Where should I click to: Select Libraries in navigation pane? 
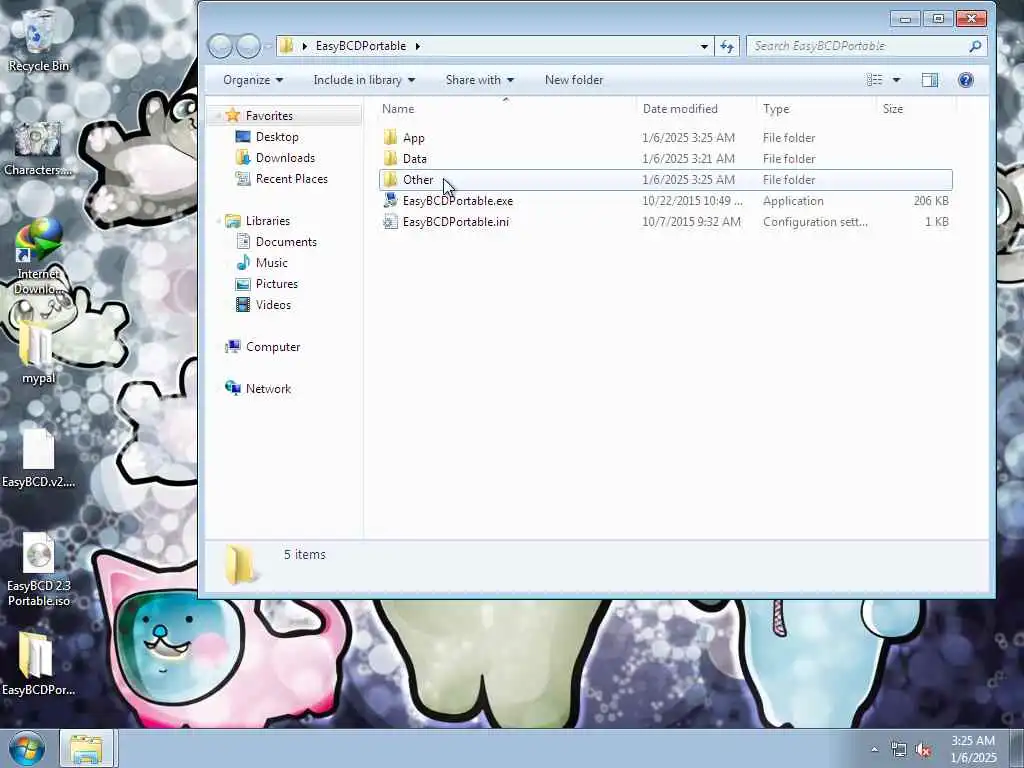(268, 221)
